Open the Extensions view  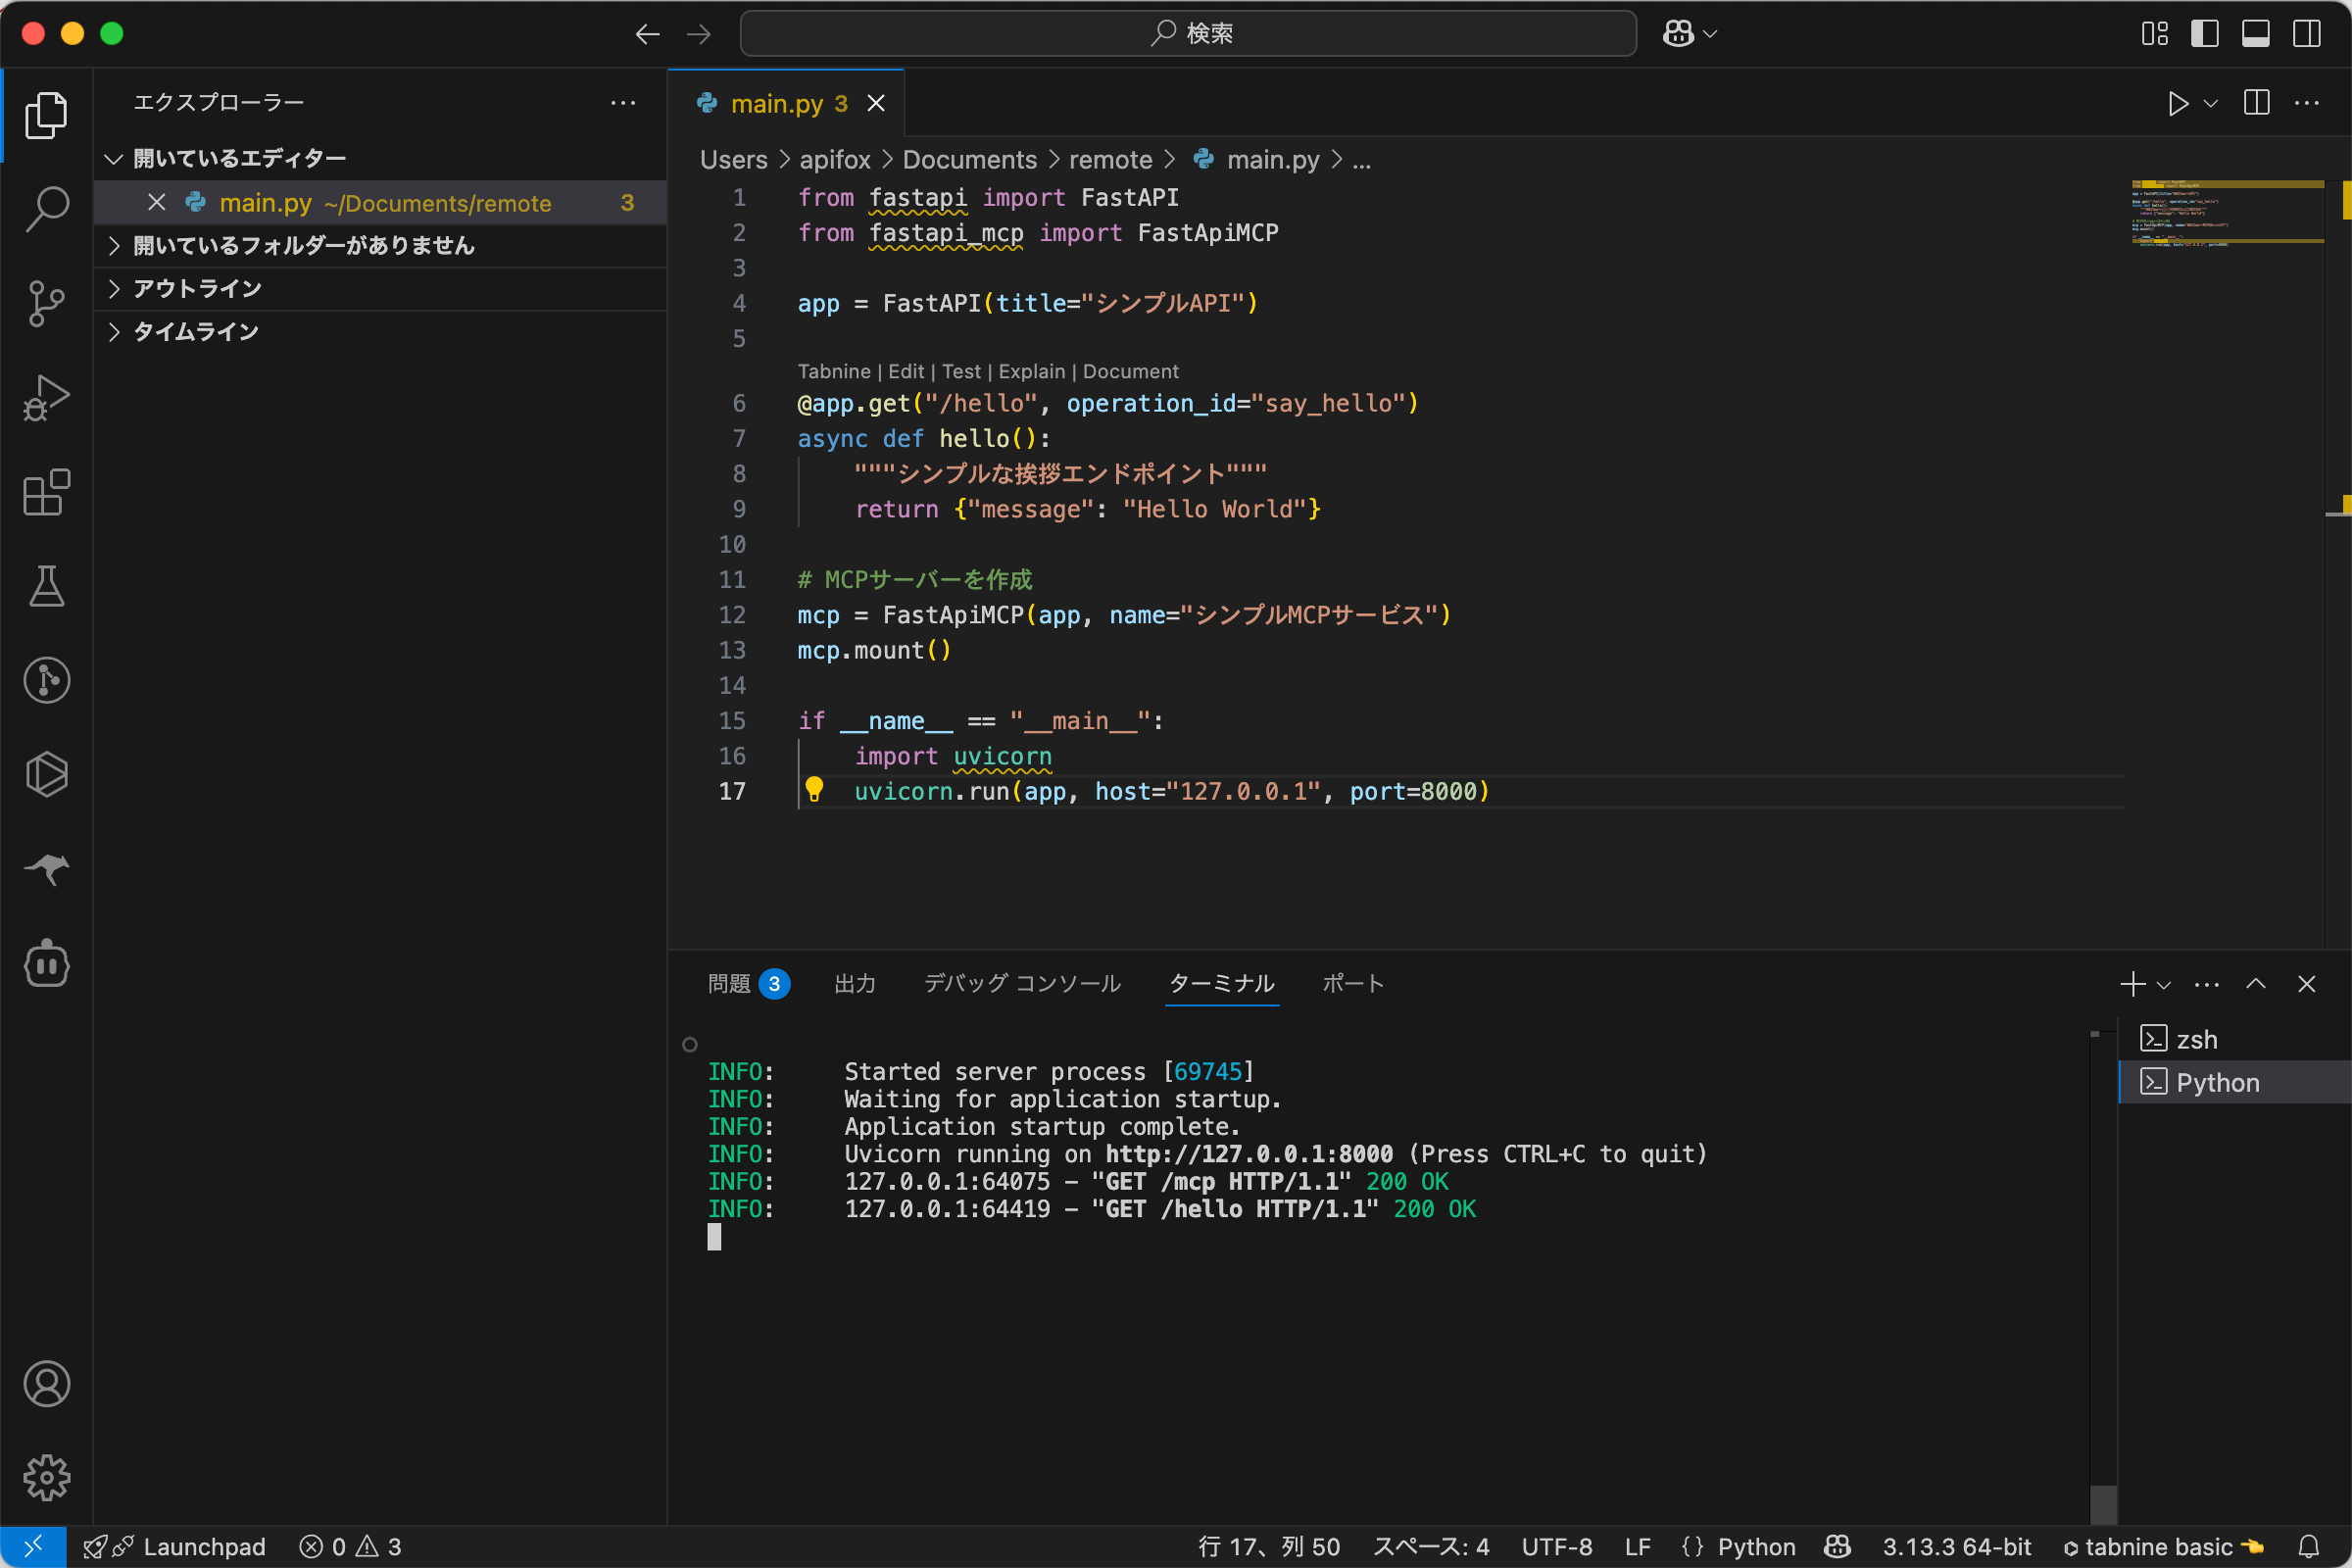(x=46, y=492)
